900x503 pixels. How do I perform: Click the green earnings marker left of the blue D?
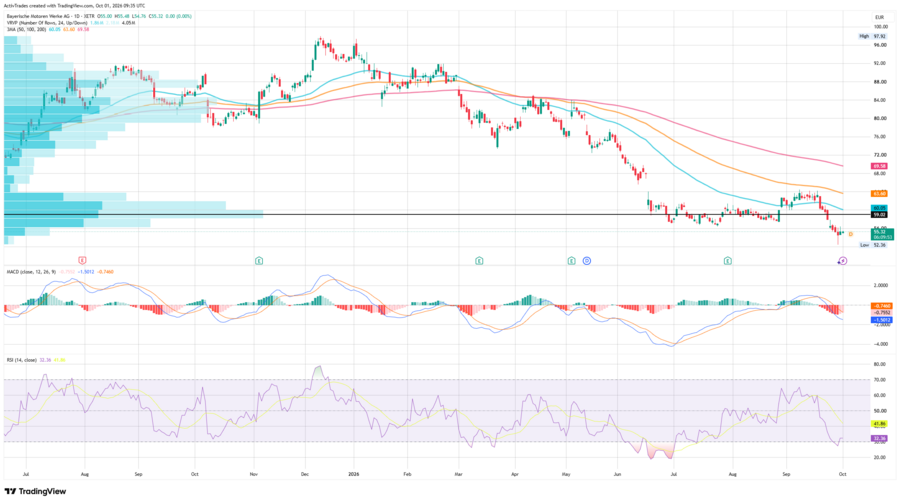(x=571, y=261)
